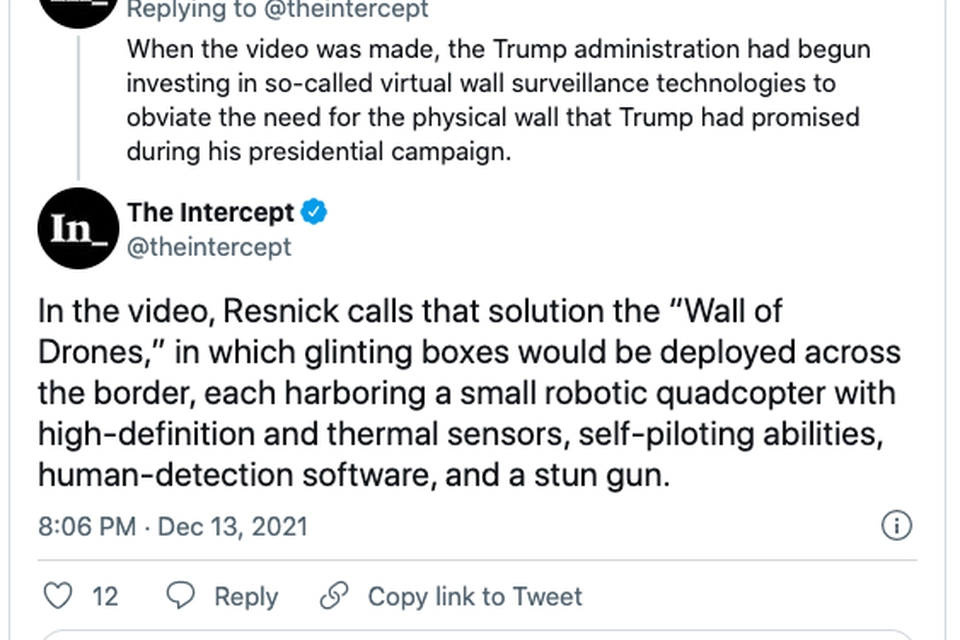The image size is (960, 640).
Task: Open the circled info icon beside timestamp
Action: click(x=896, y=525)
